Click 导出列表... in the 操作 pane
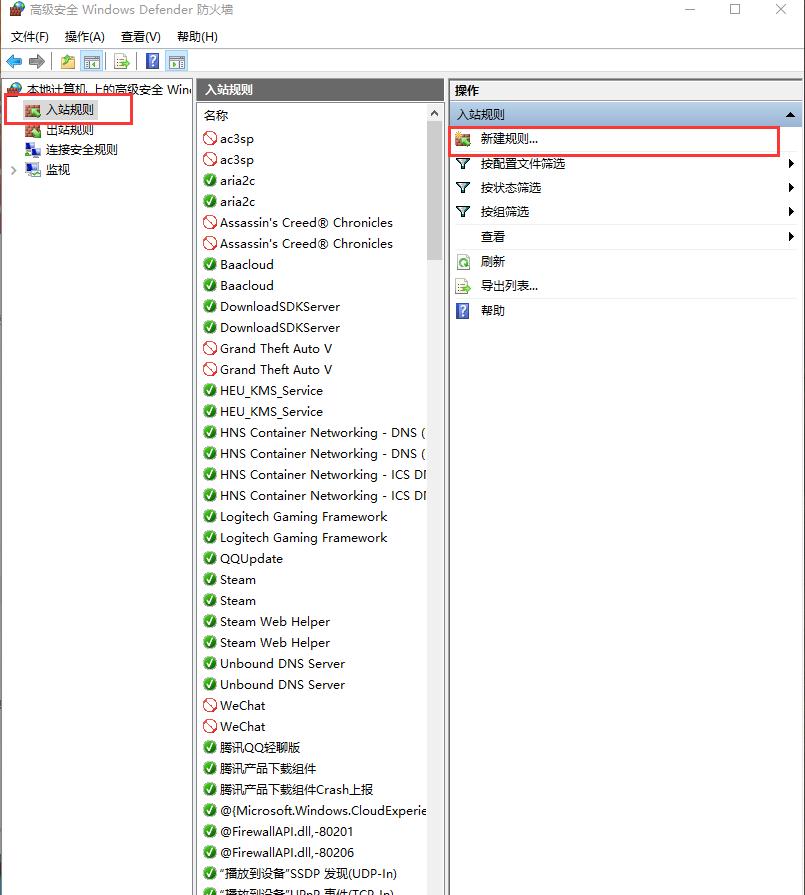The image size is (805, 895). [x=509, y=286]
